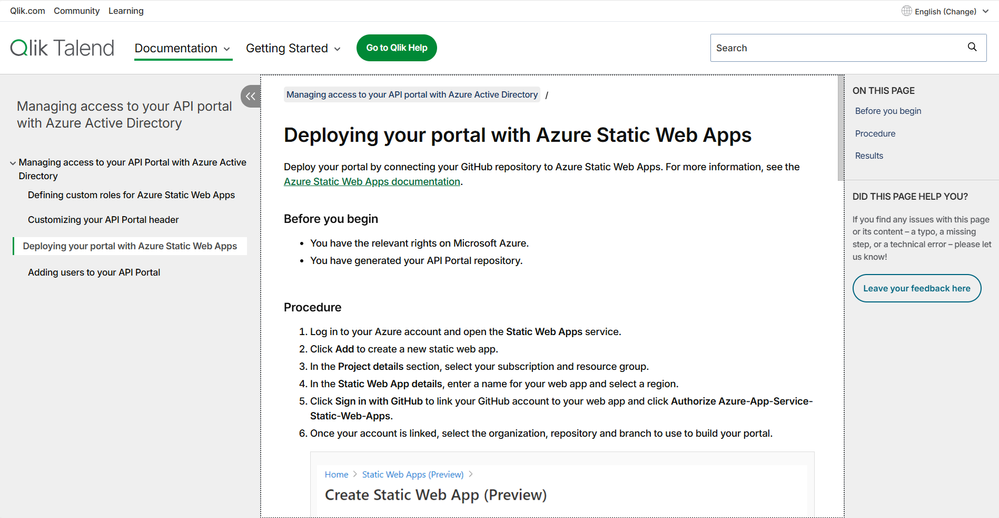
Task: Expand the Documentation dropdown menu
Action: pyautogui.click(x=182, y=48)
